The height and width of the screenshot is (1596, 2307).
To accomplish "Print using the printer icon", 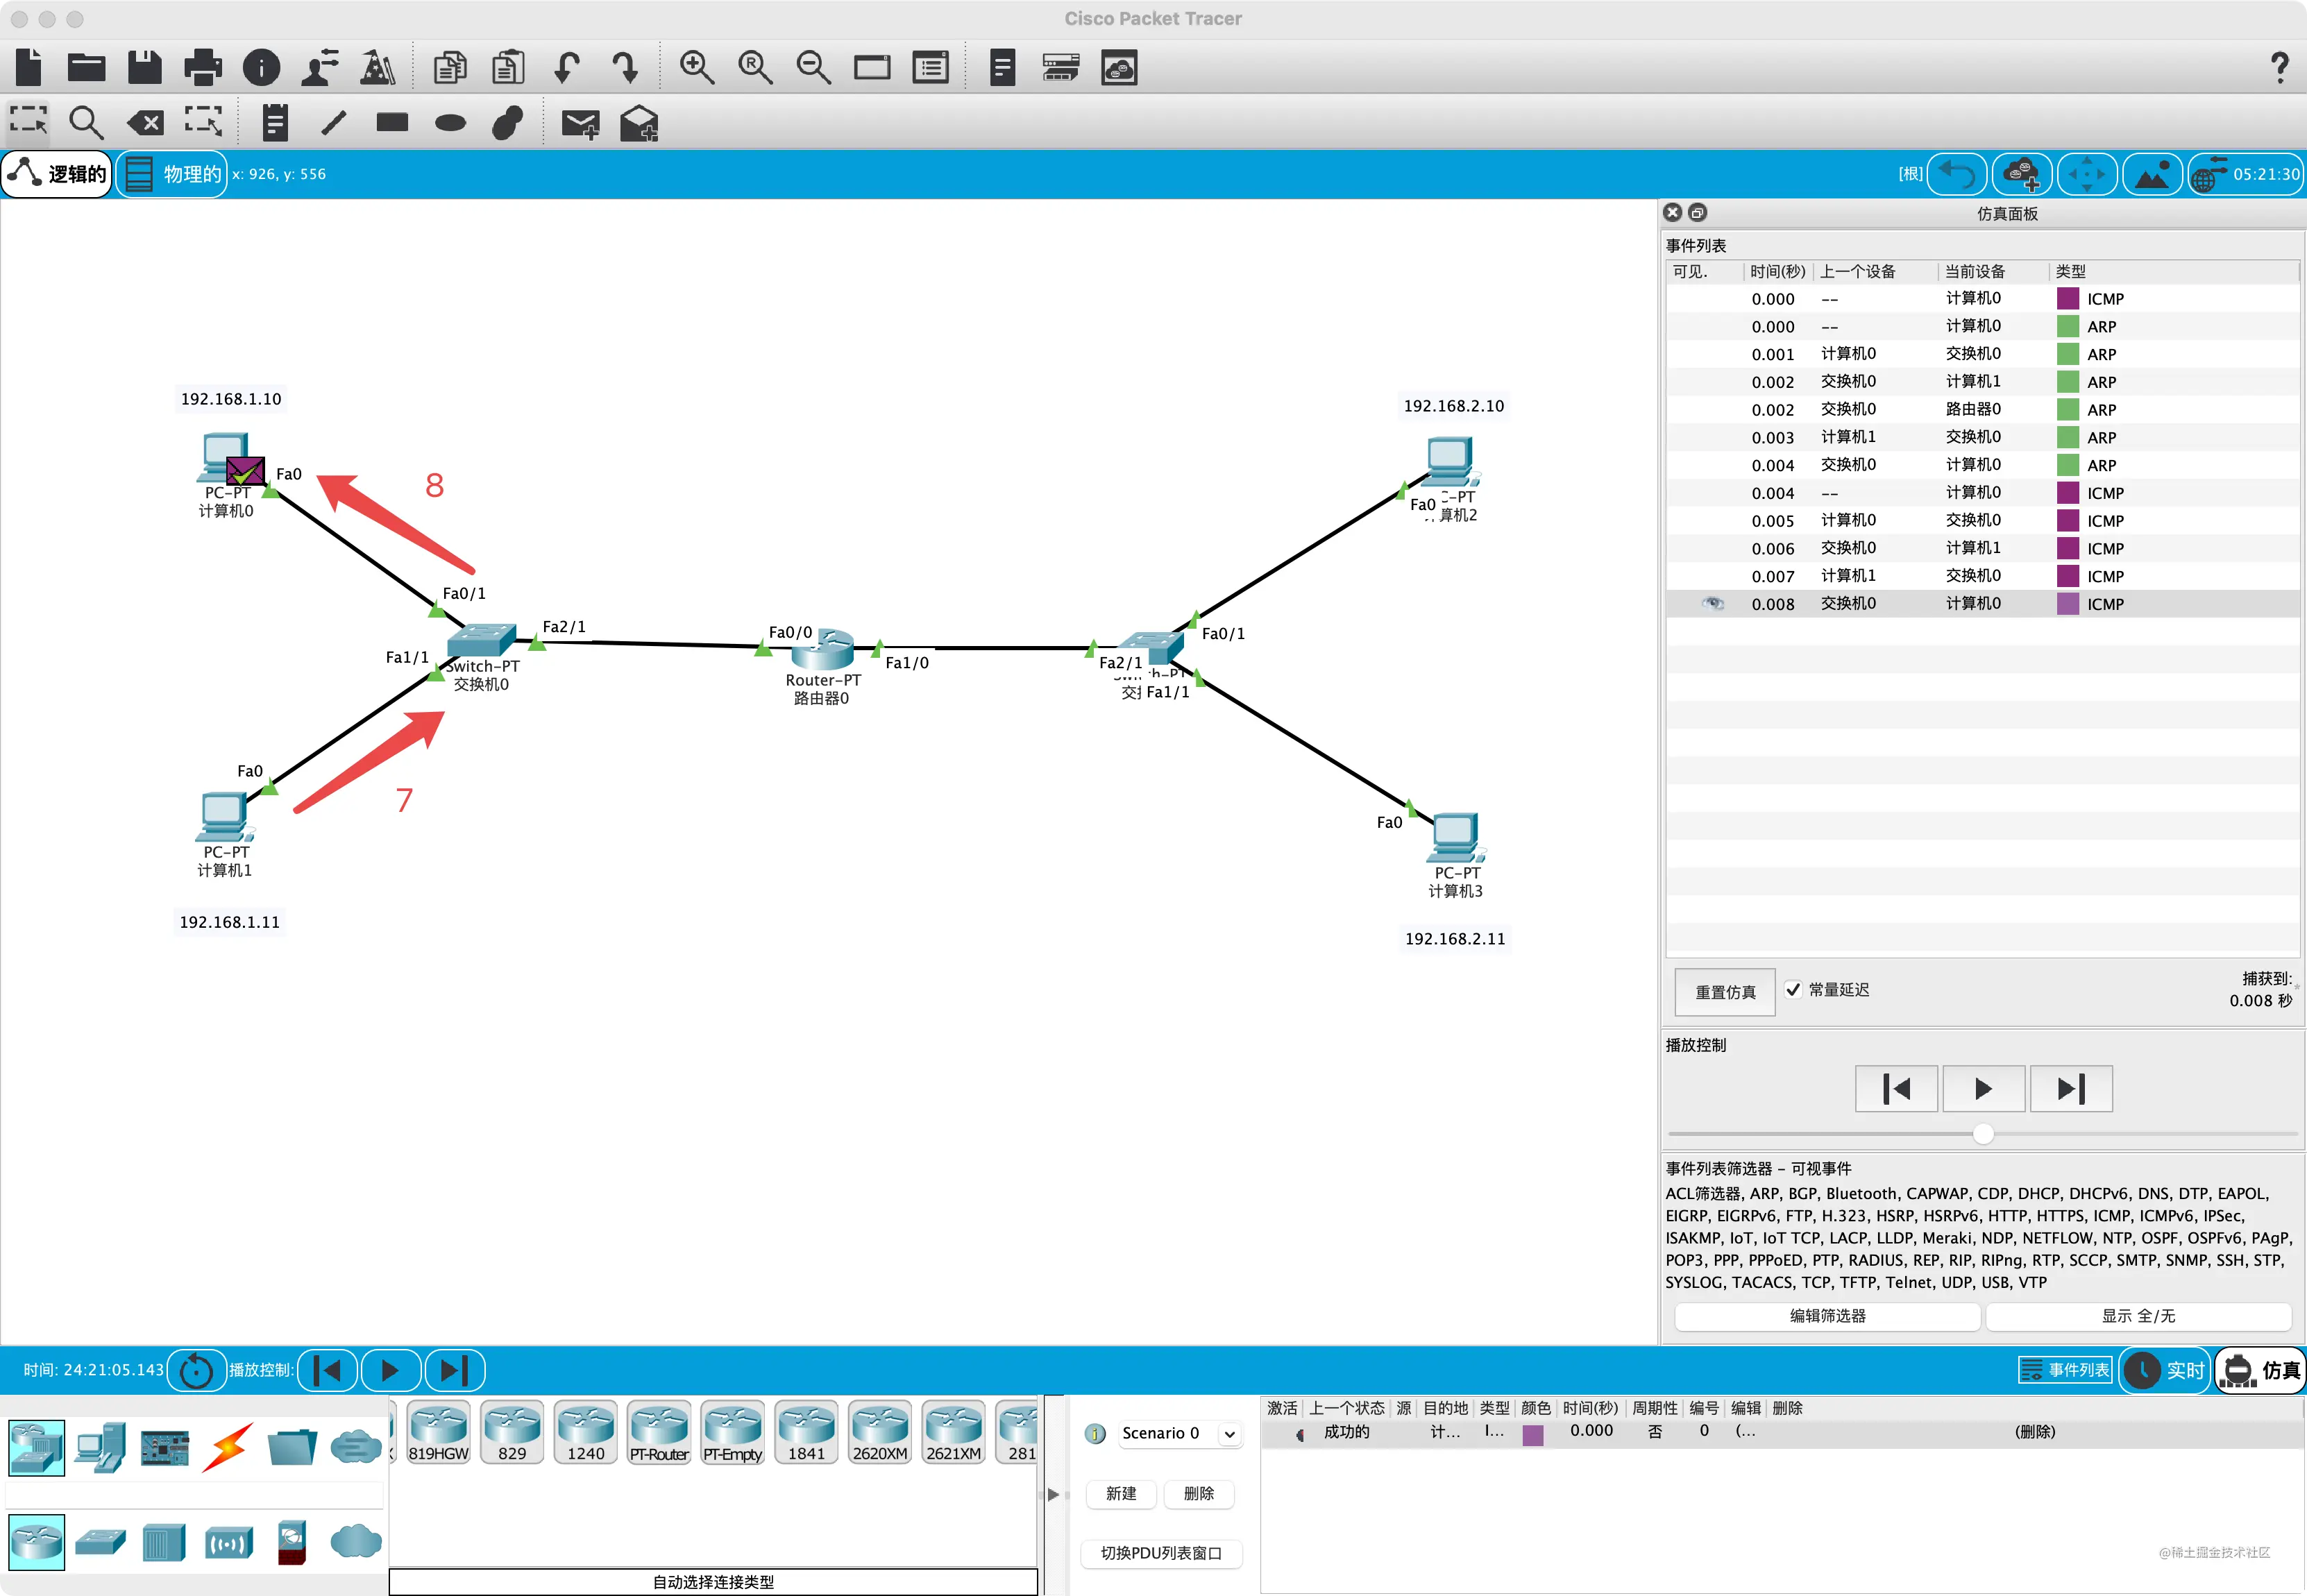I will 203,67.
